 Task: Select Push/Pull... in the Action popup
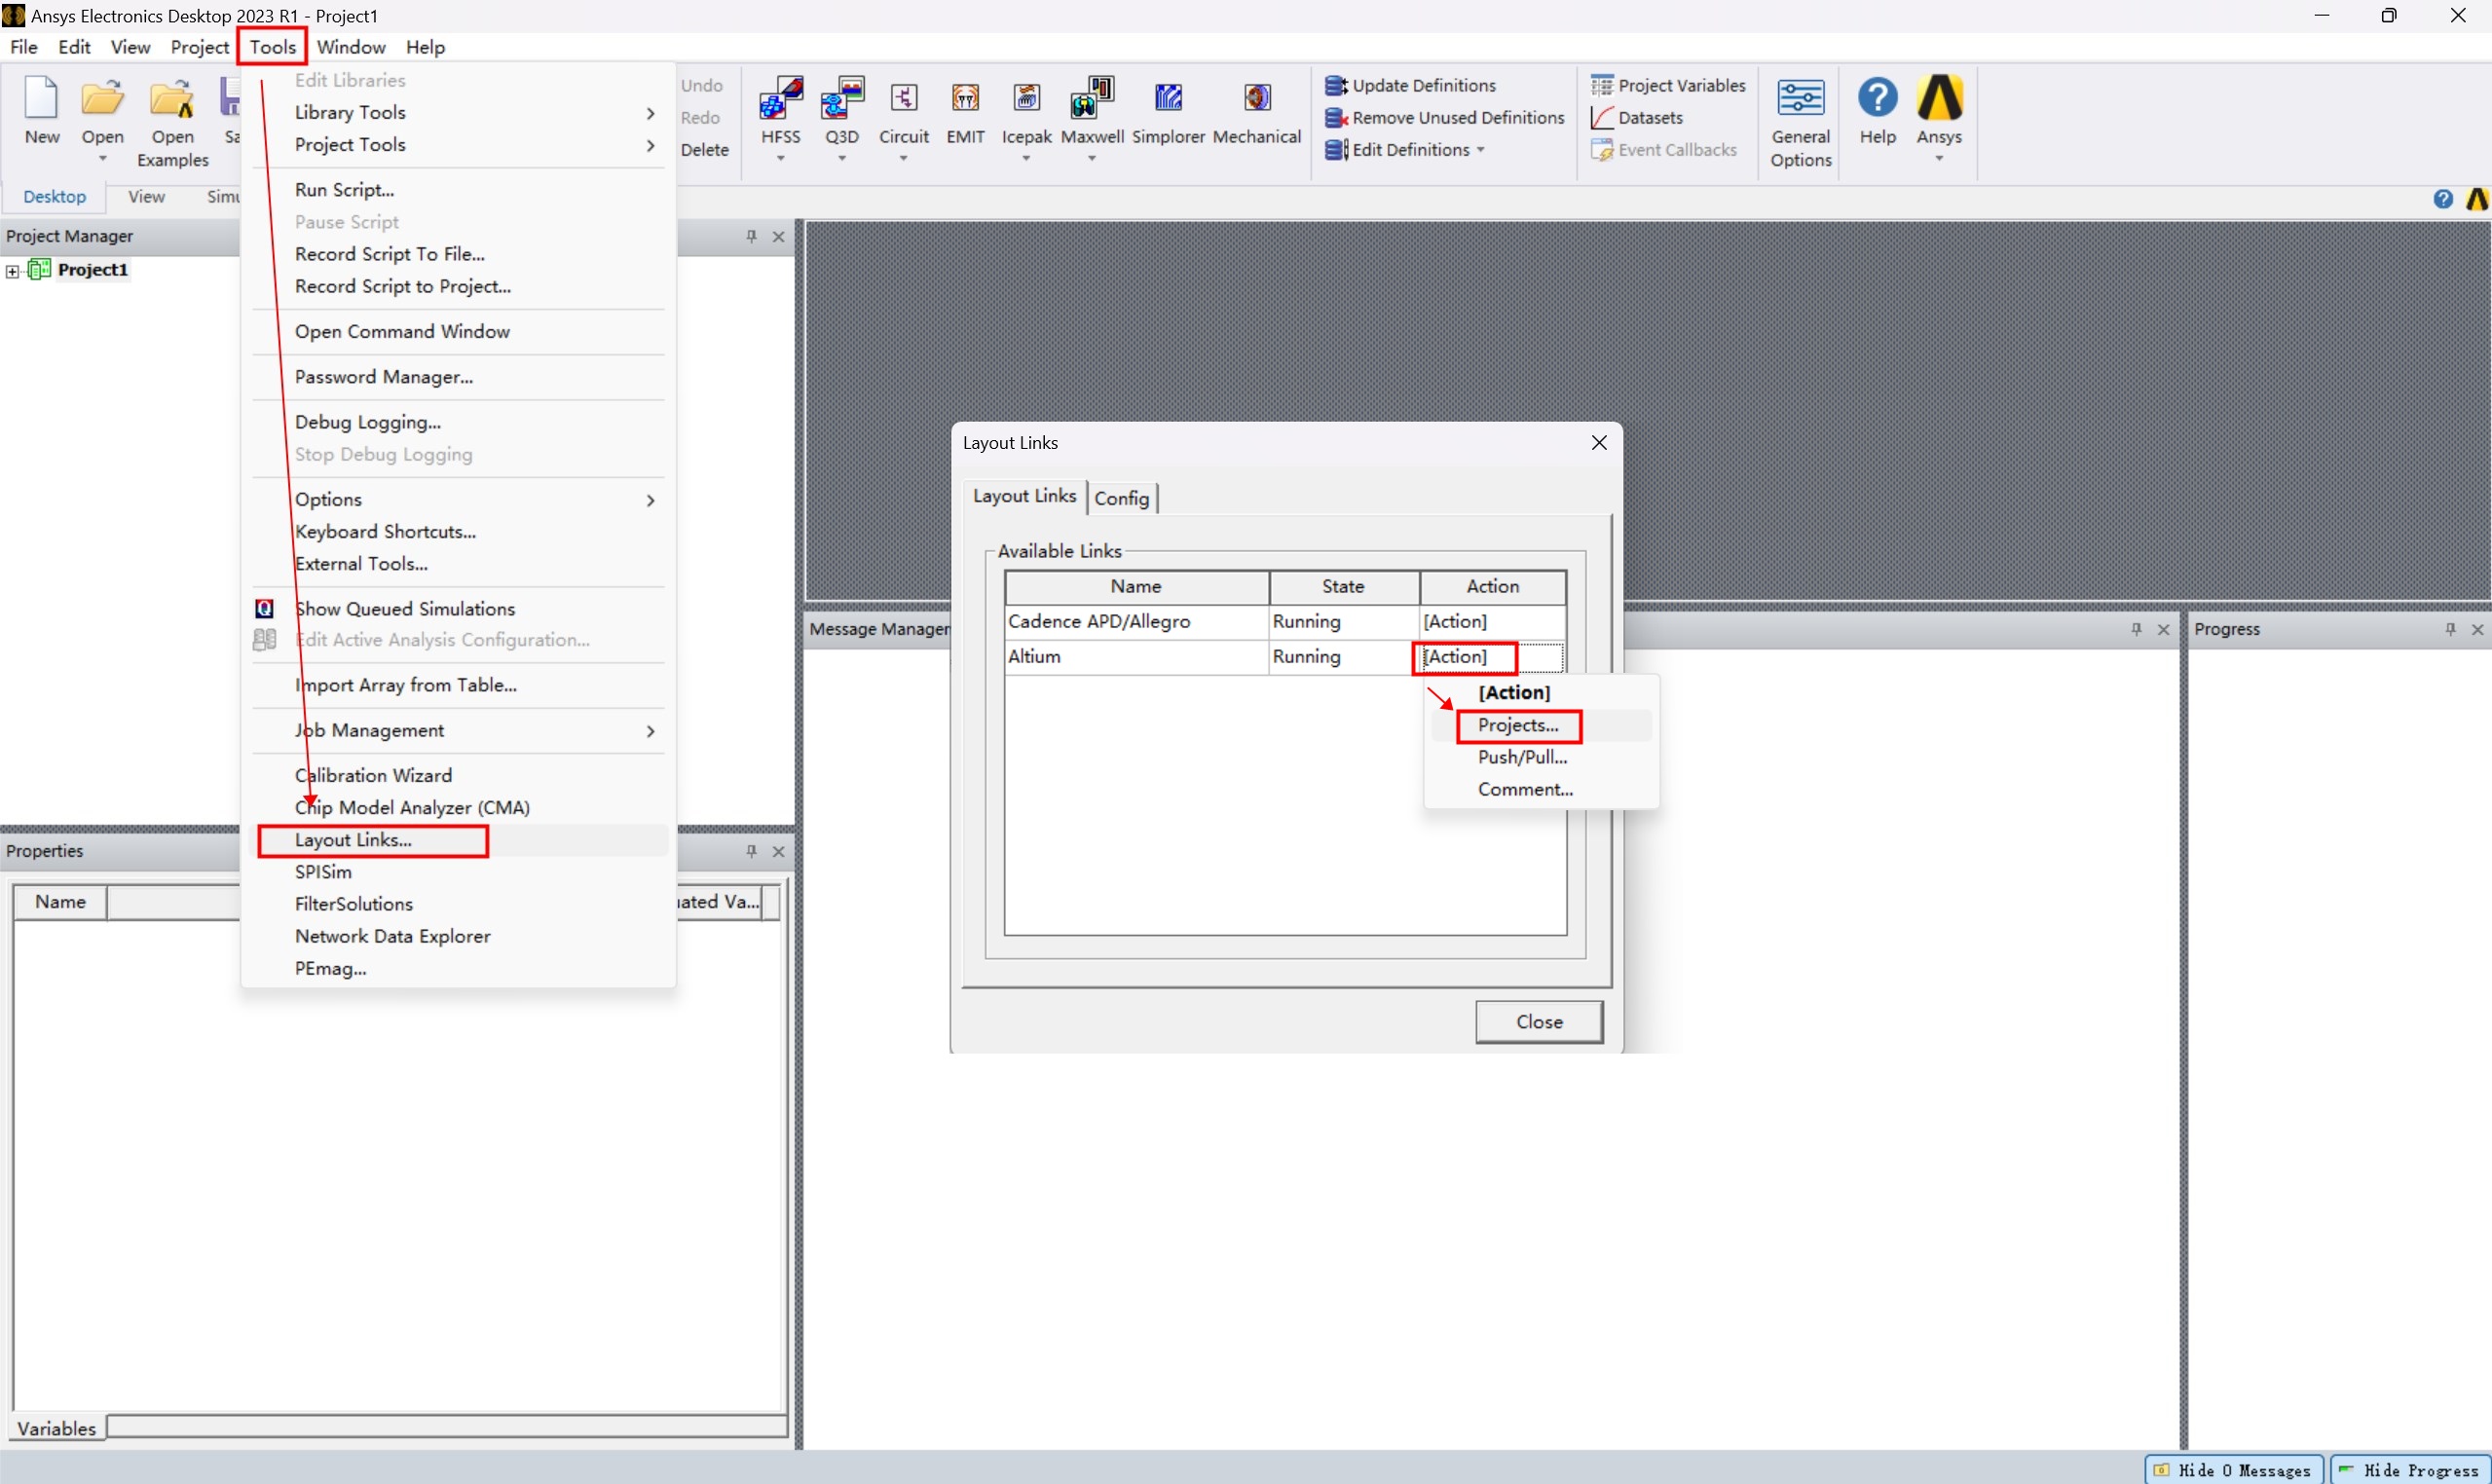click(x=1522, y=758)
